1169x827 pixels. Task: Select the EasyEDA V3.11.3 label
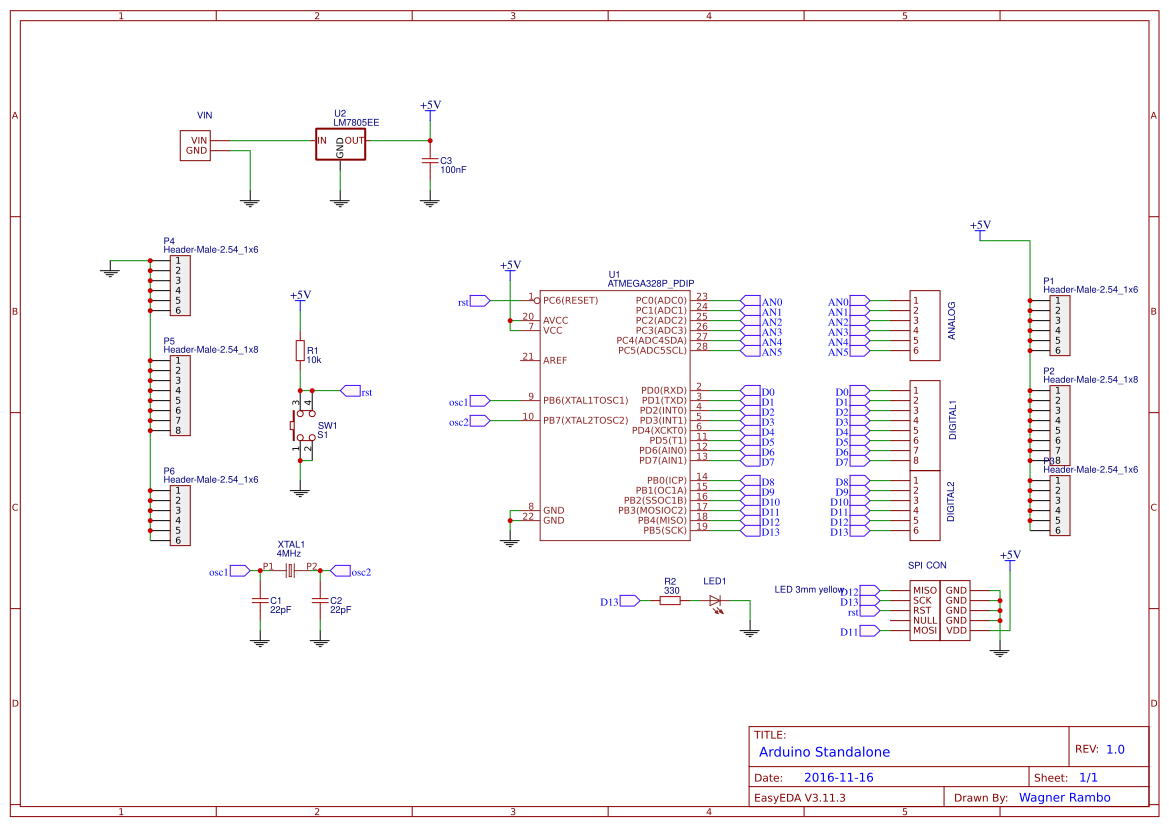[x=800, y=797]
